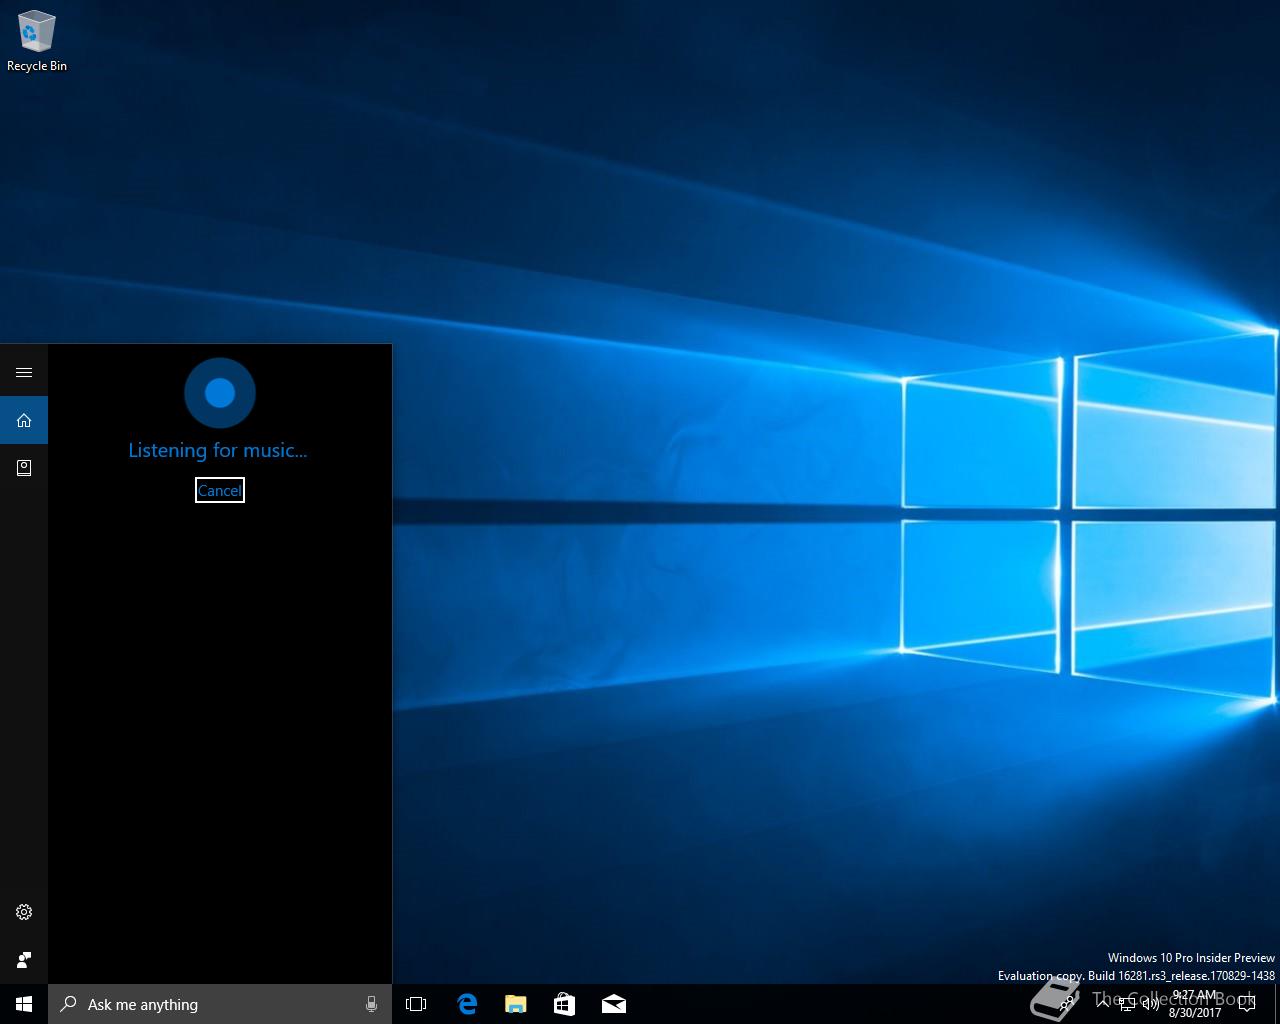Image resolution: width=1280 pixels, height=1024 pixels.
Task: Open the Cortana Home tab
Action: click(24, 420)
